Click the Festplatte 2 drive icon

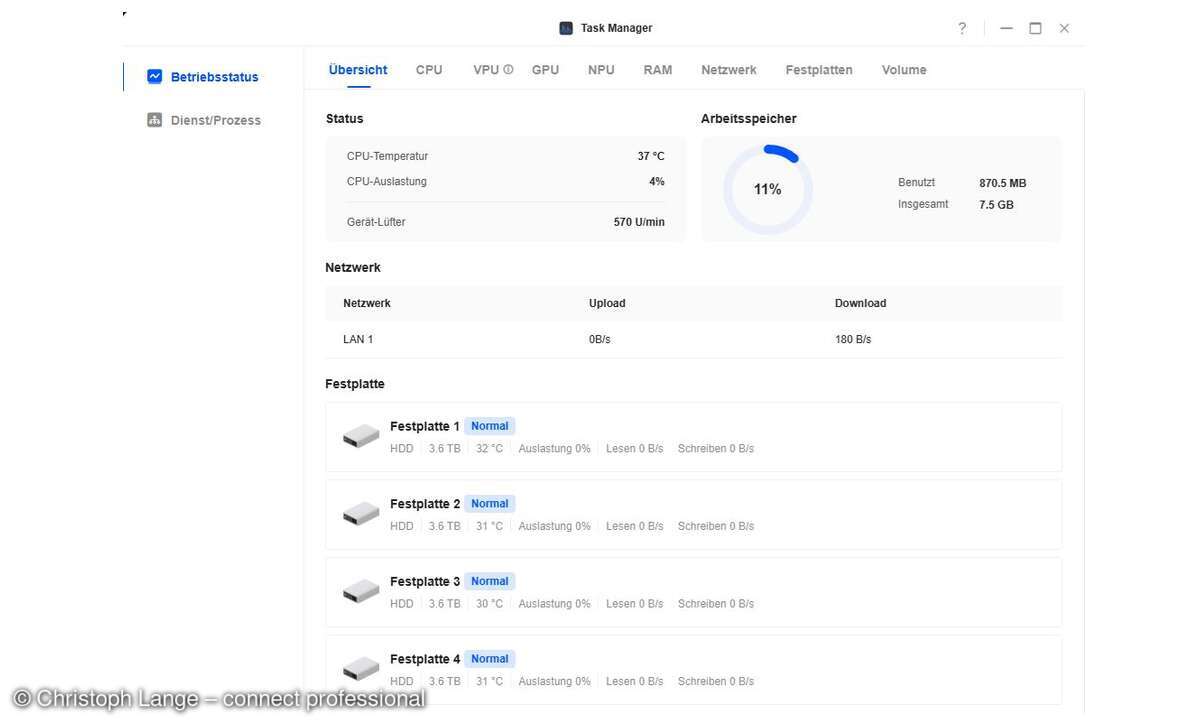[x=361, y=514]
